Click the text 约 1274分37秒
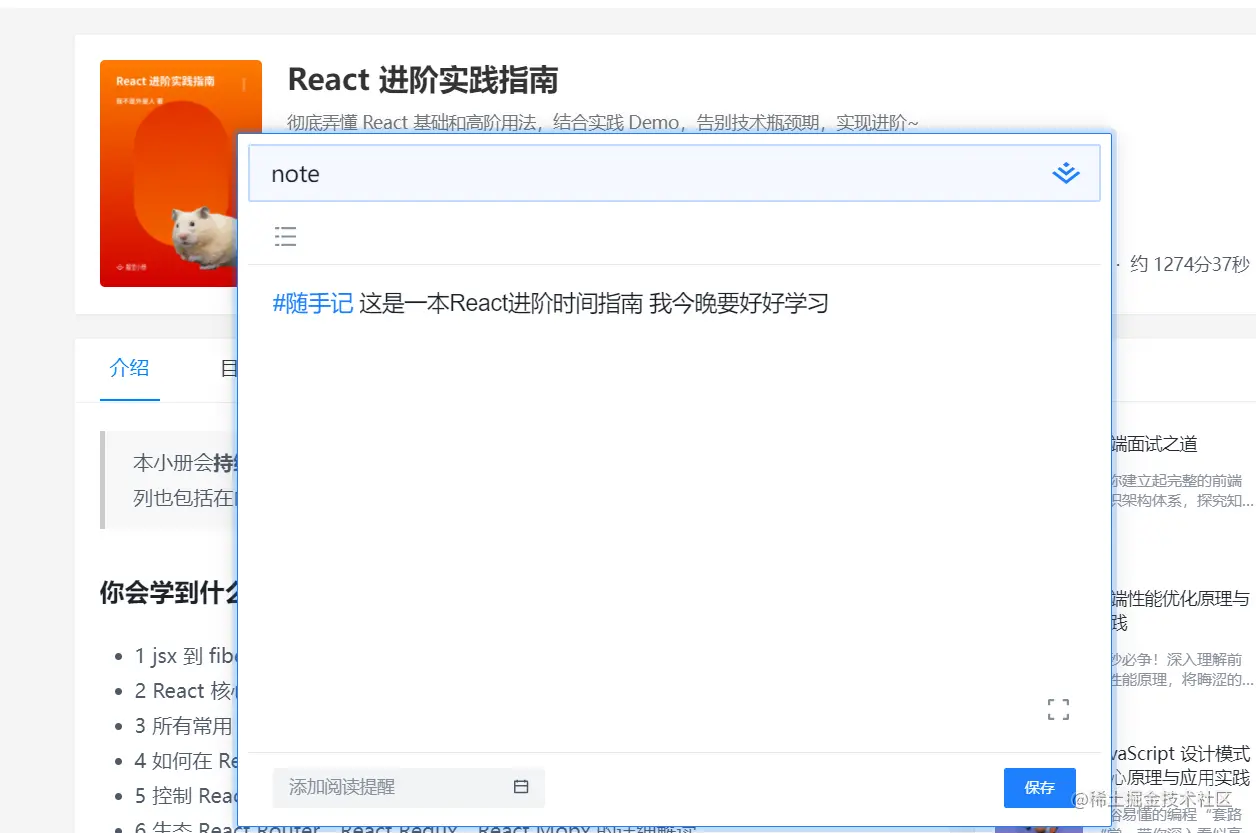 pos(1190,264)
